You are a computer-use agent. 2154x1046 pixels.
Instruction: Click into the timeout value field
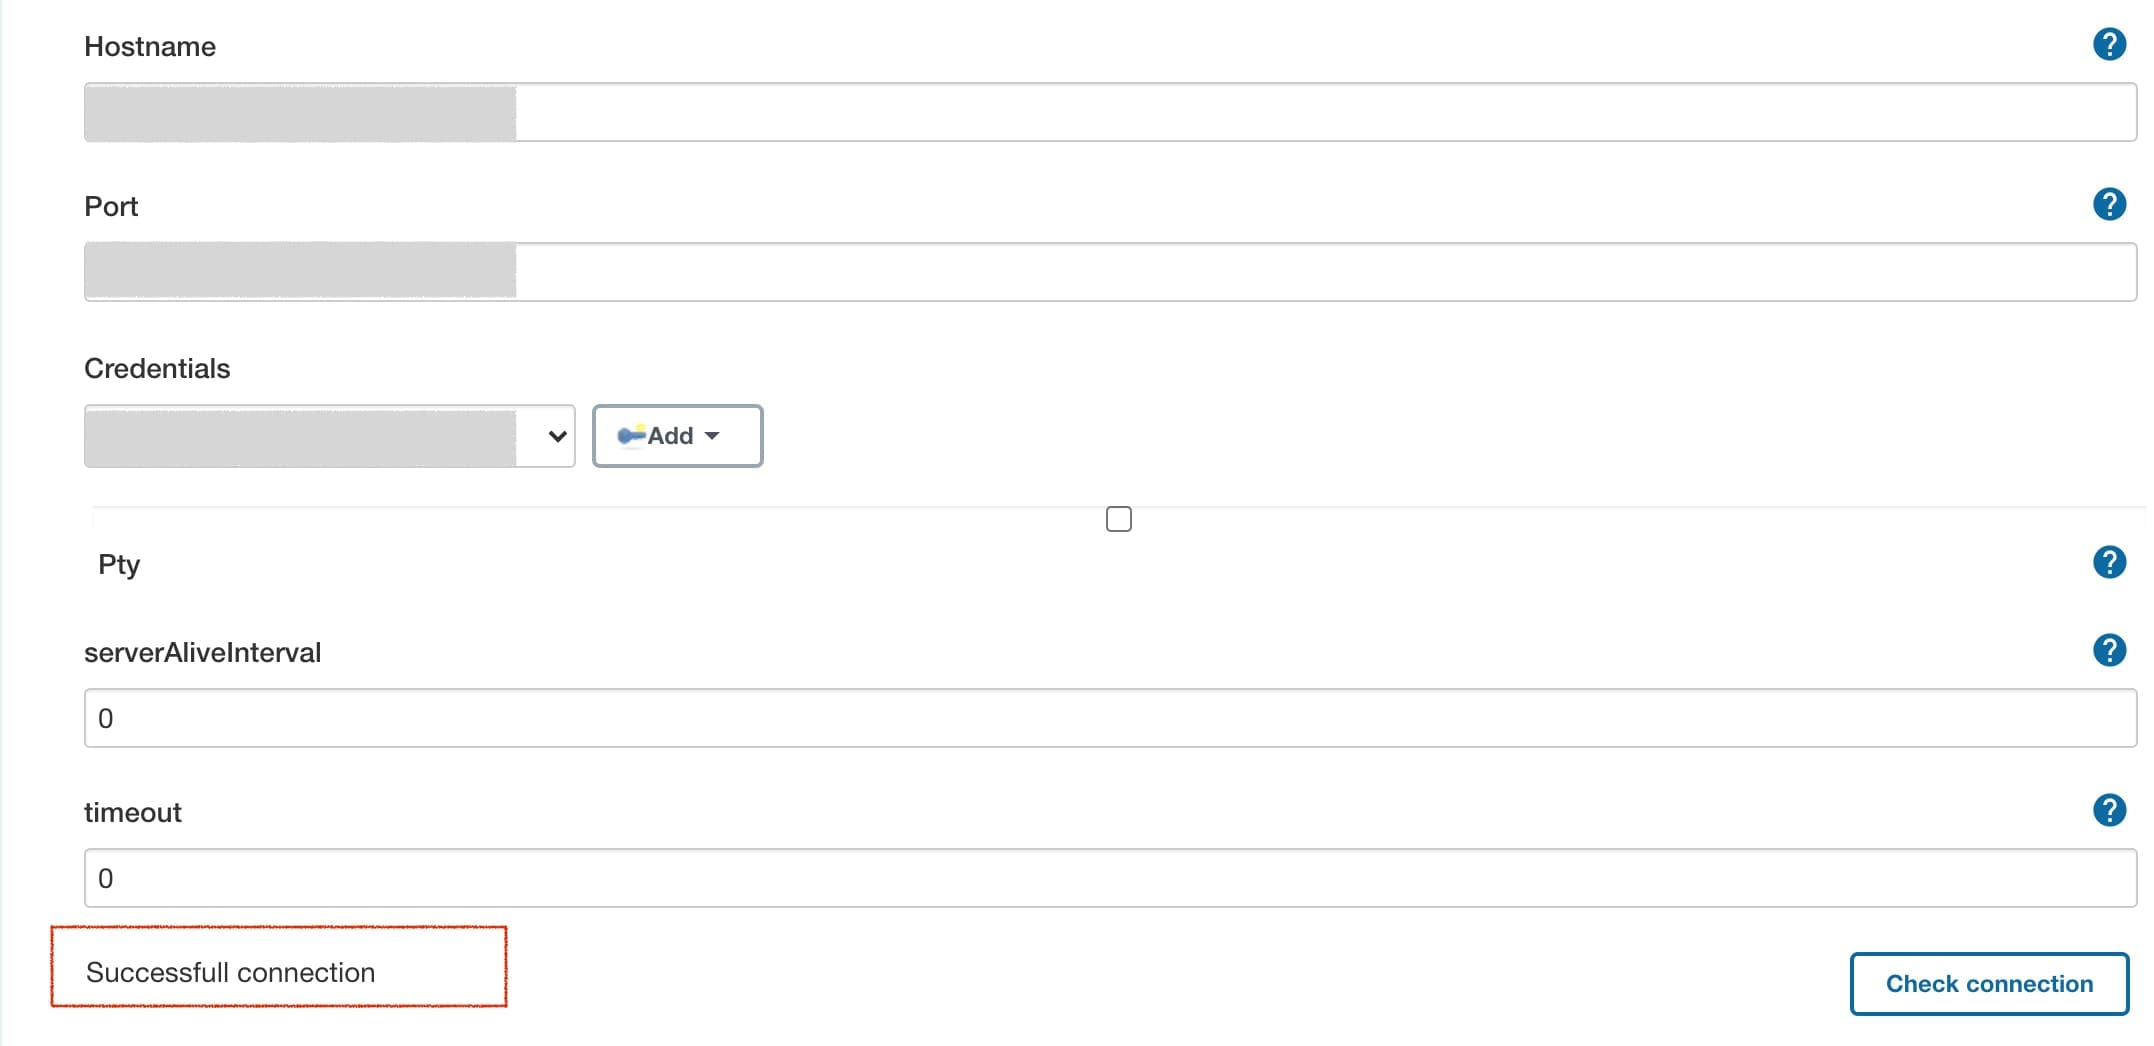click(x=1110, y=878)
